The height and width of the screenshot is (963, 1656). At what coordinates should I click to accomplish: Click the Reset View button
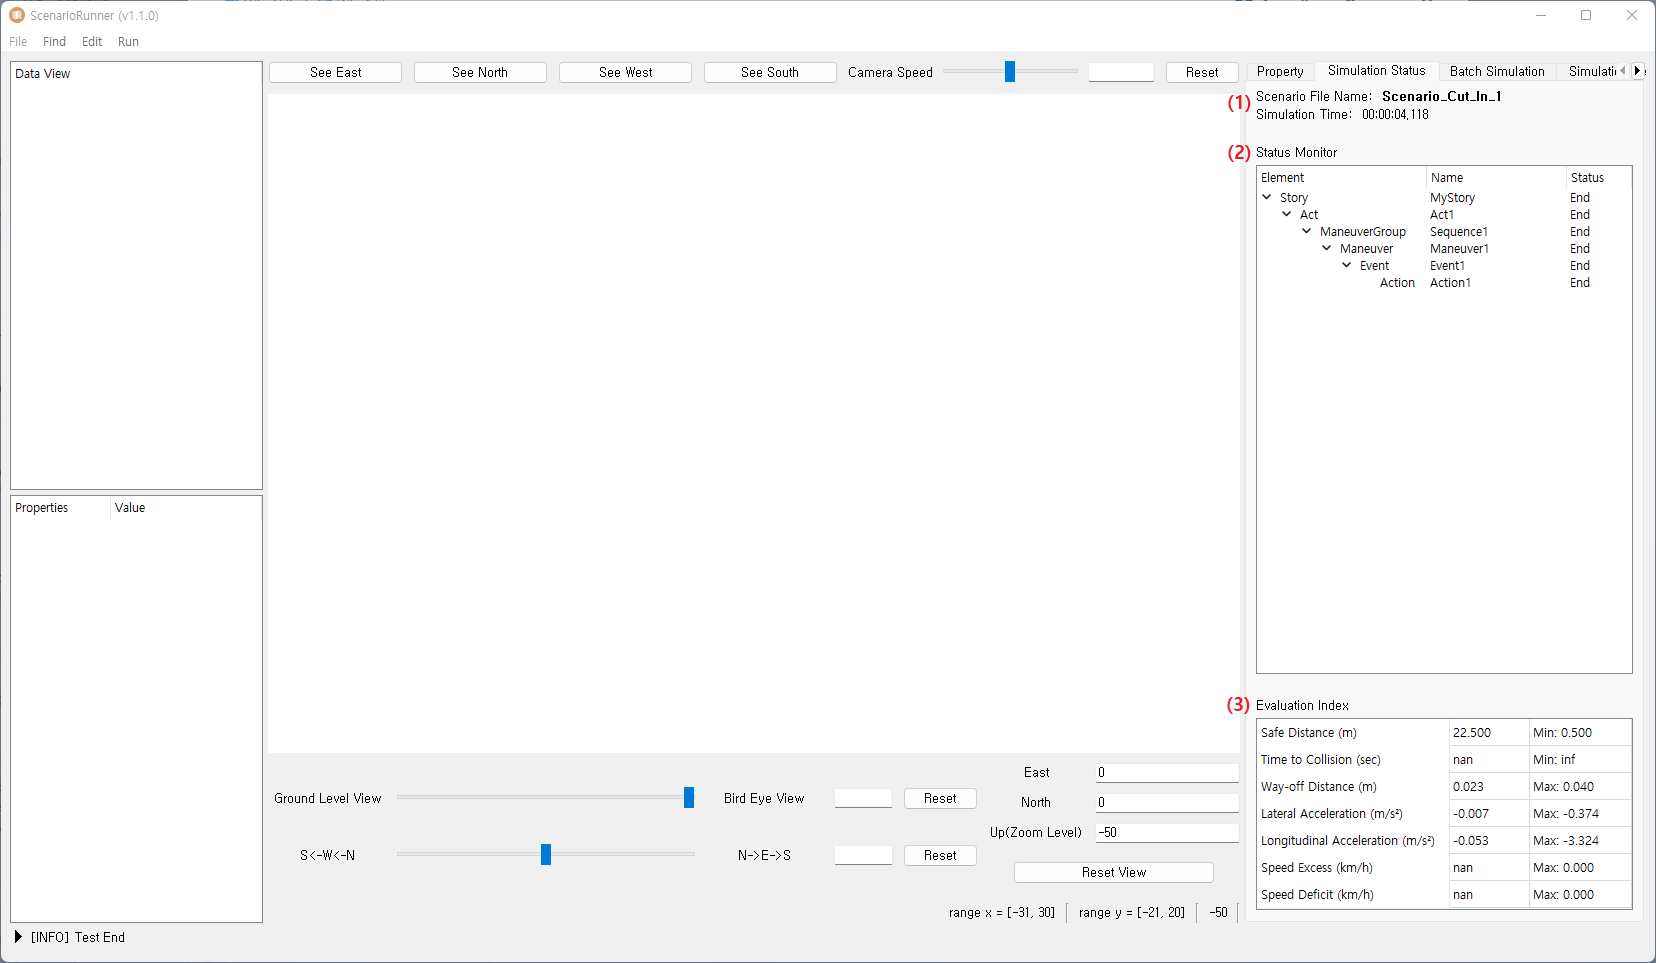click(x=1113, y=873)
